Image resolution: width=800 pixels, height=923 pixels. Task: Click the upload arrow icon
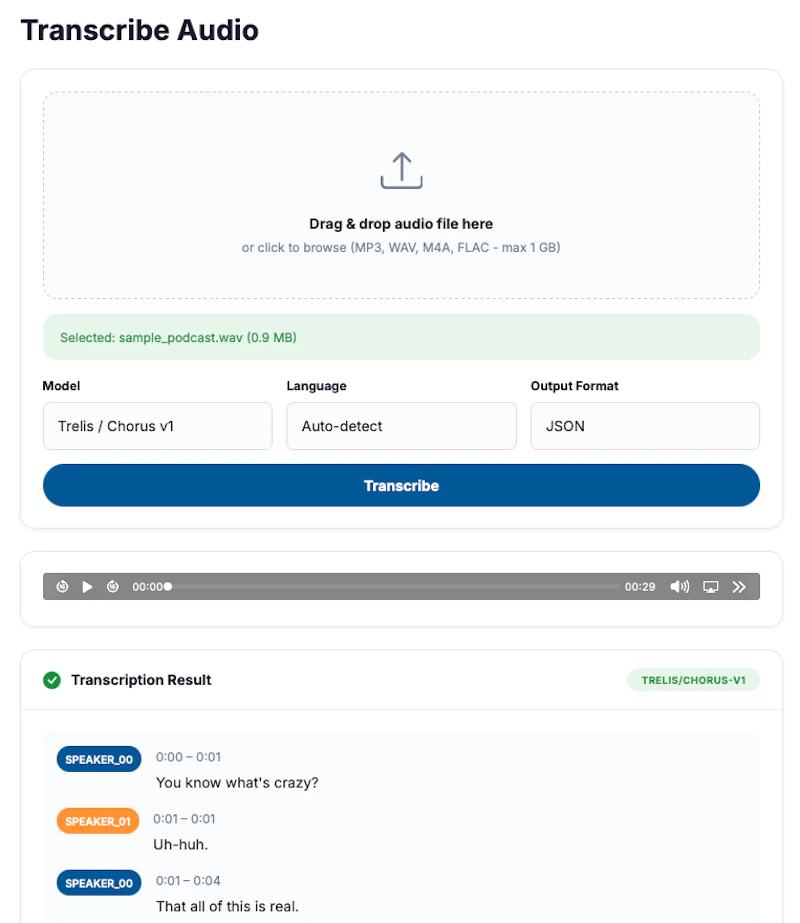pos(401,171)
